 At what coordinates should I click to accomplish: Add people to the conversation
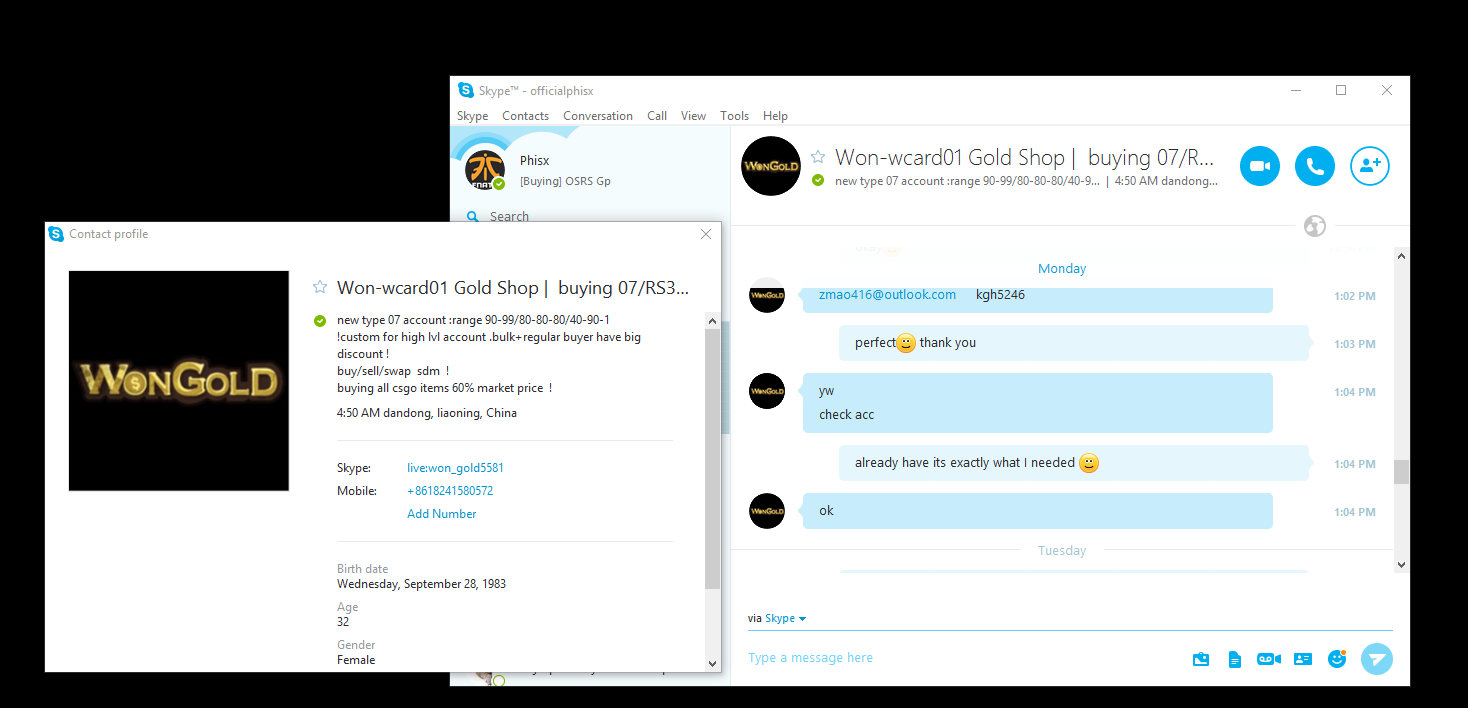(1370, 166)
